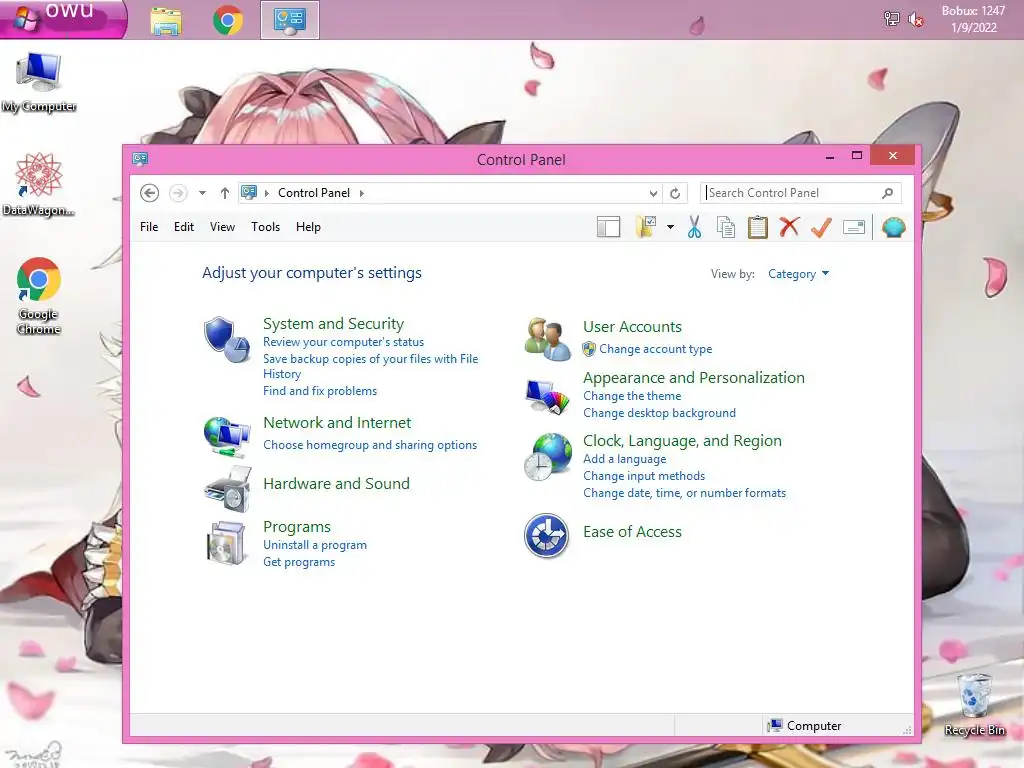Click the Forward arrow navigation button
Screen dimensions: 1024x768
click(x=178, y=193)
